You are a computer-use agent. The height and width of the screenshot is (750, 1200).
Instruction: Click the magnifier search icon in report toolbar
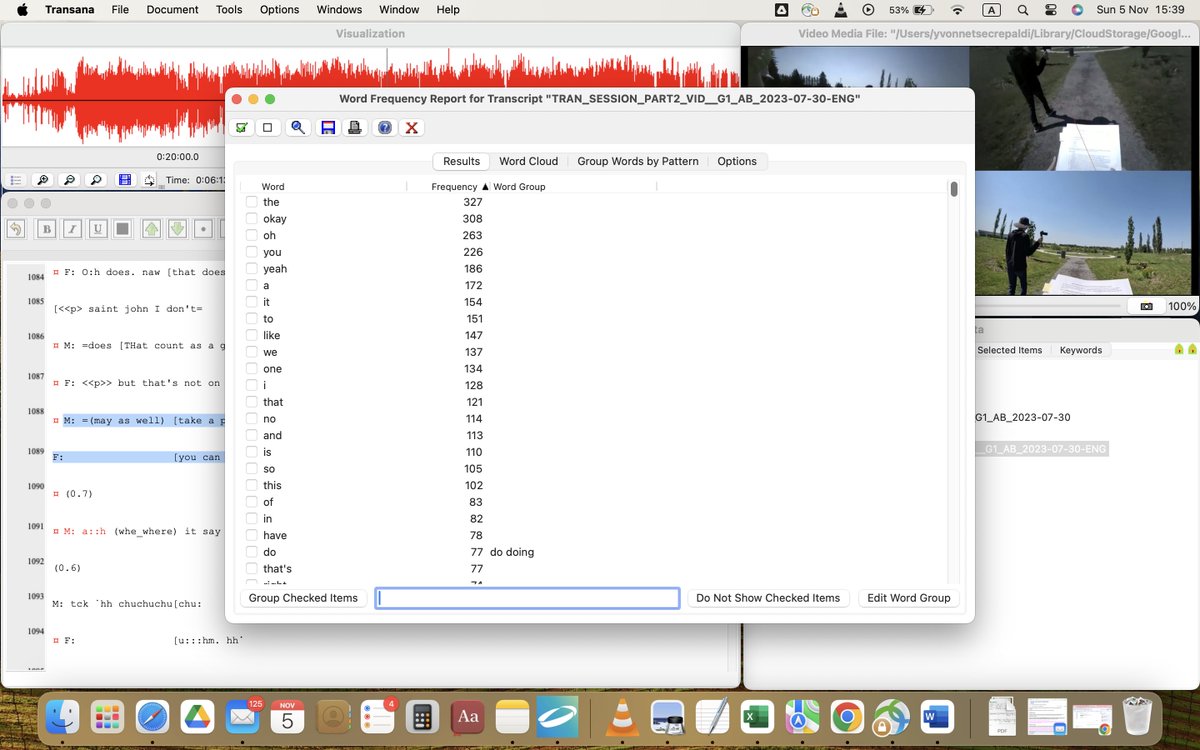[x=297, y=127]
